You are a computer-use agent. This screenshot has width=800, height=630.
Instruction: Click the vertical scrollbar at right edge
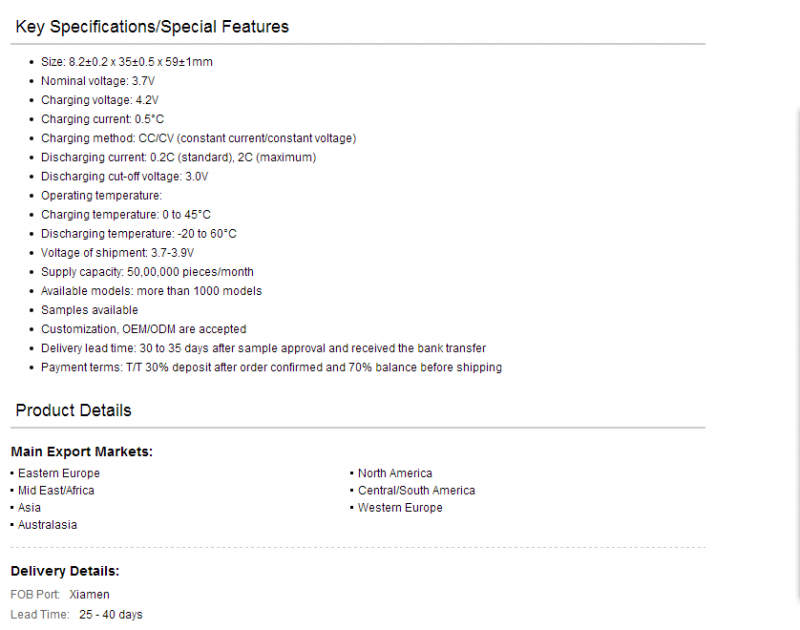point(797,357)
